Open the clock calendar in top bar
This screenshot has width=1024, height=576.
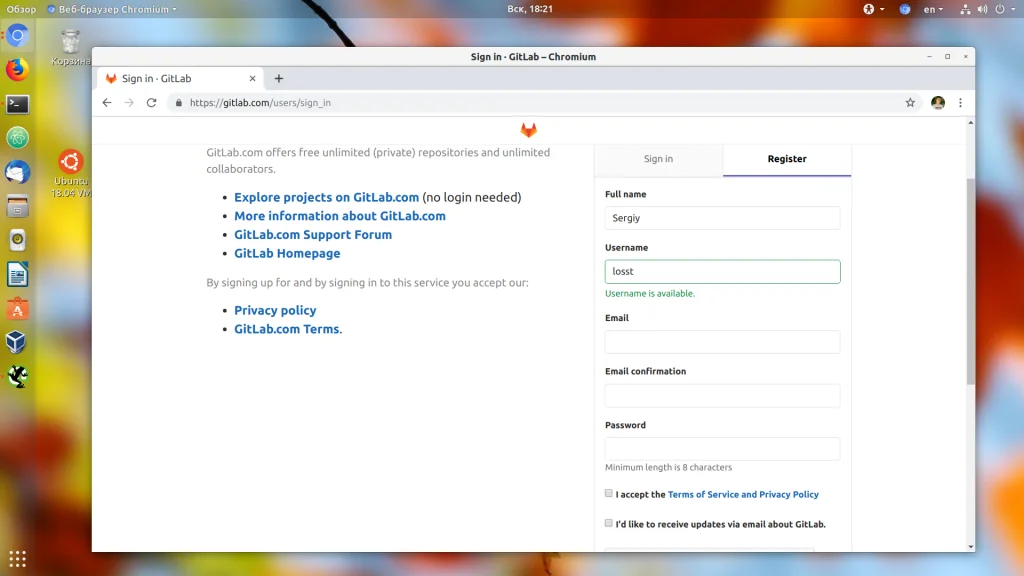pos(530,9)
